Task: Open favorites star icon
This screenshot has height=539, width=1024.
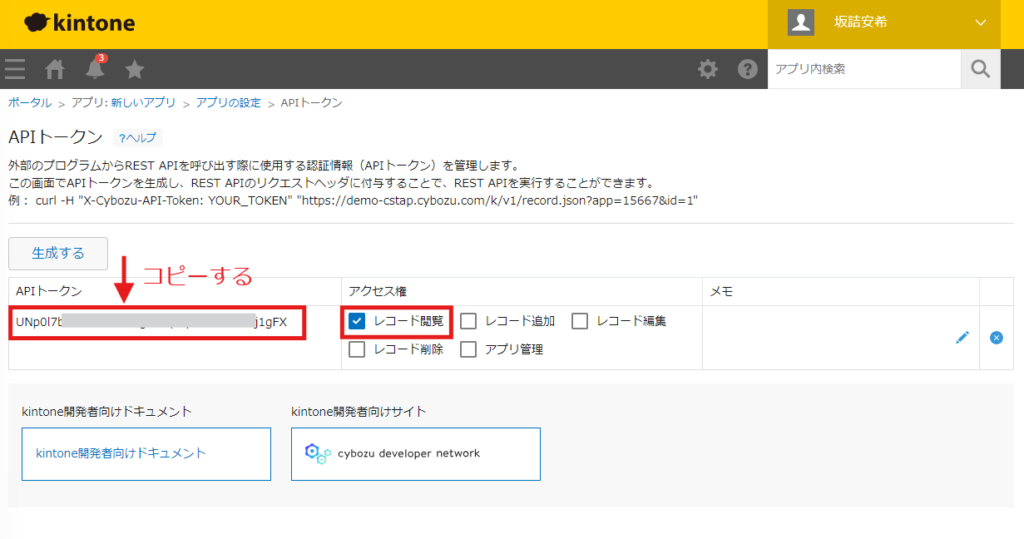Action: click(135, 69)
